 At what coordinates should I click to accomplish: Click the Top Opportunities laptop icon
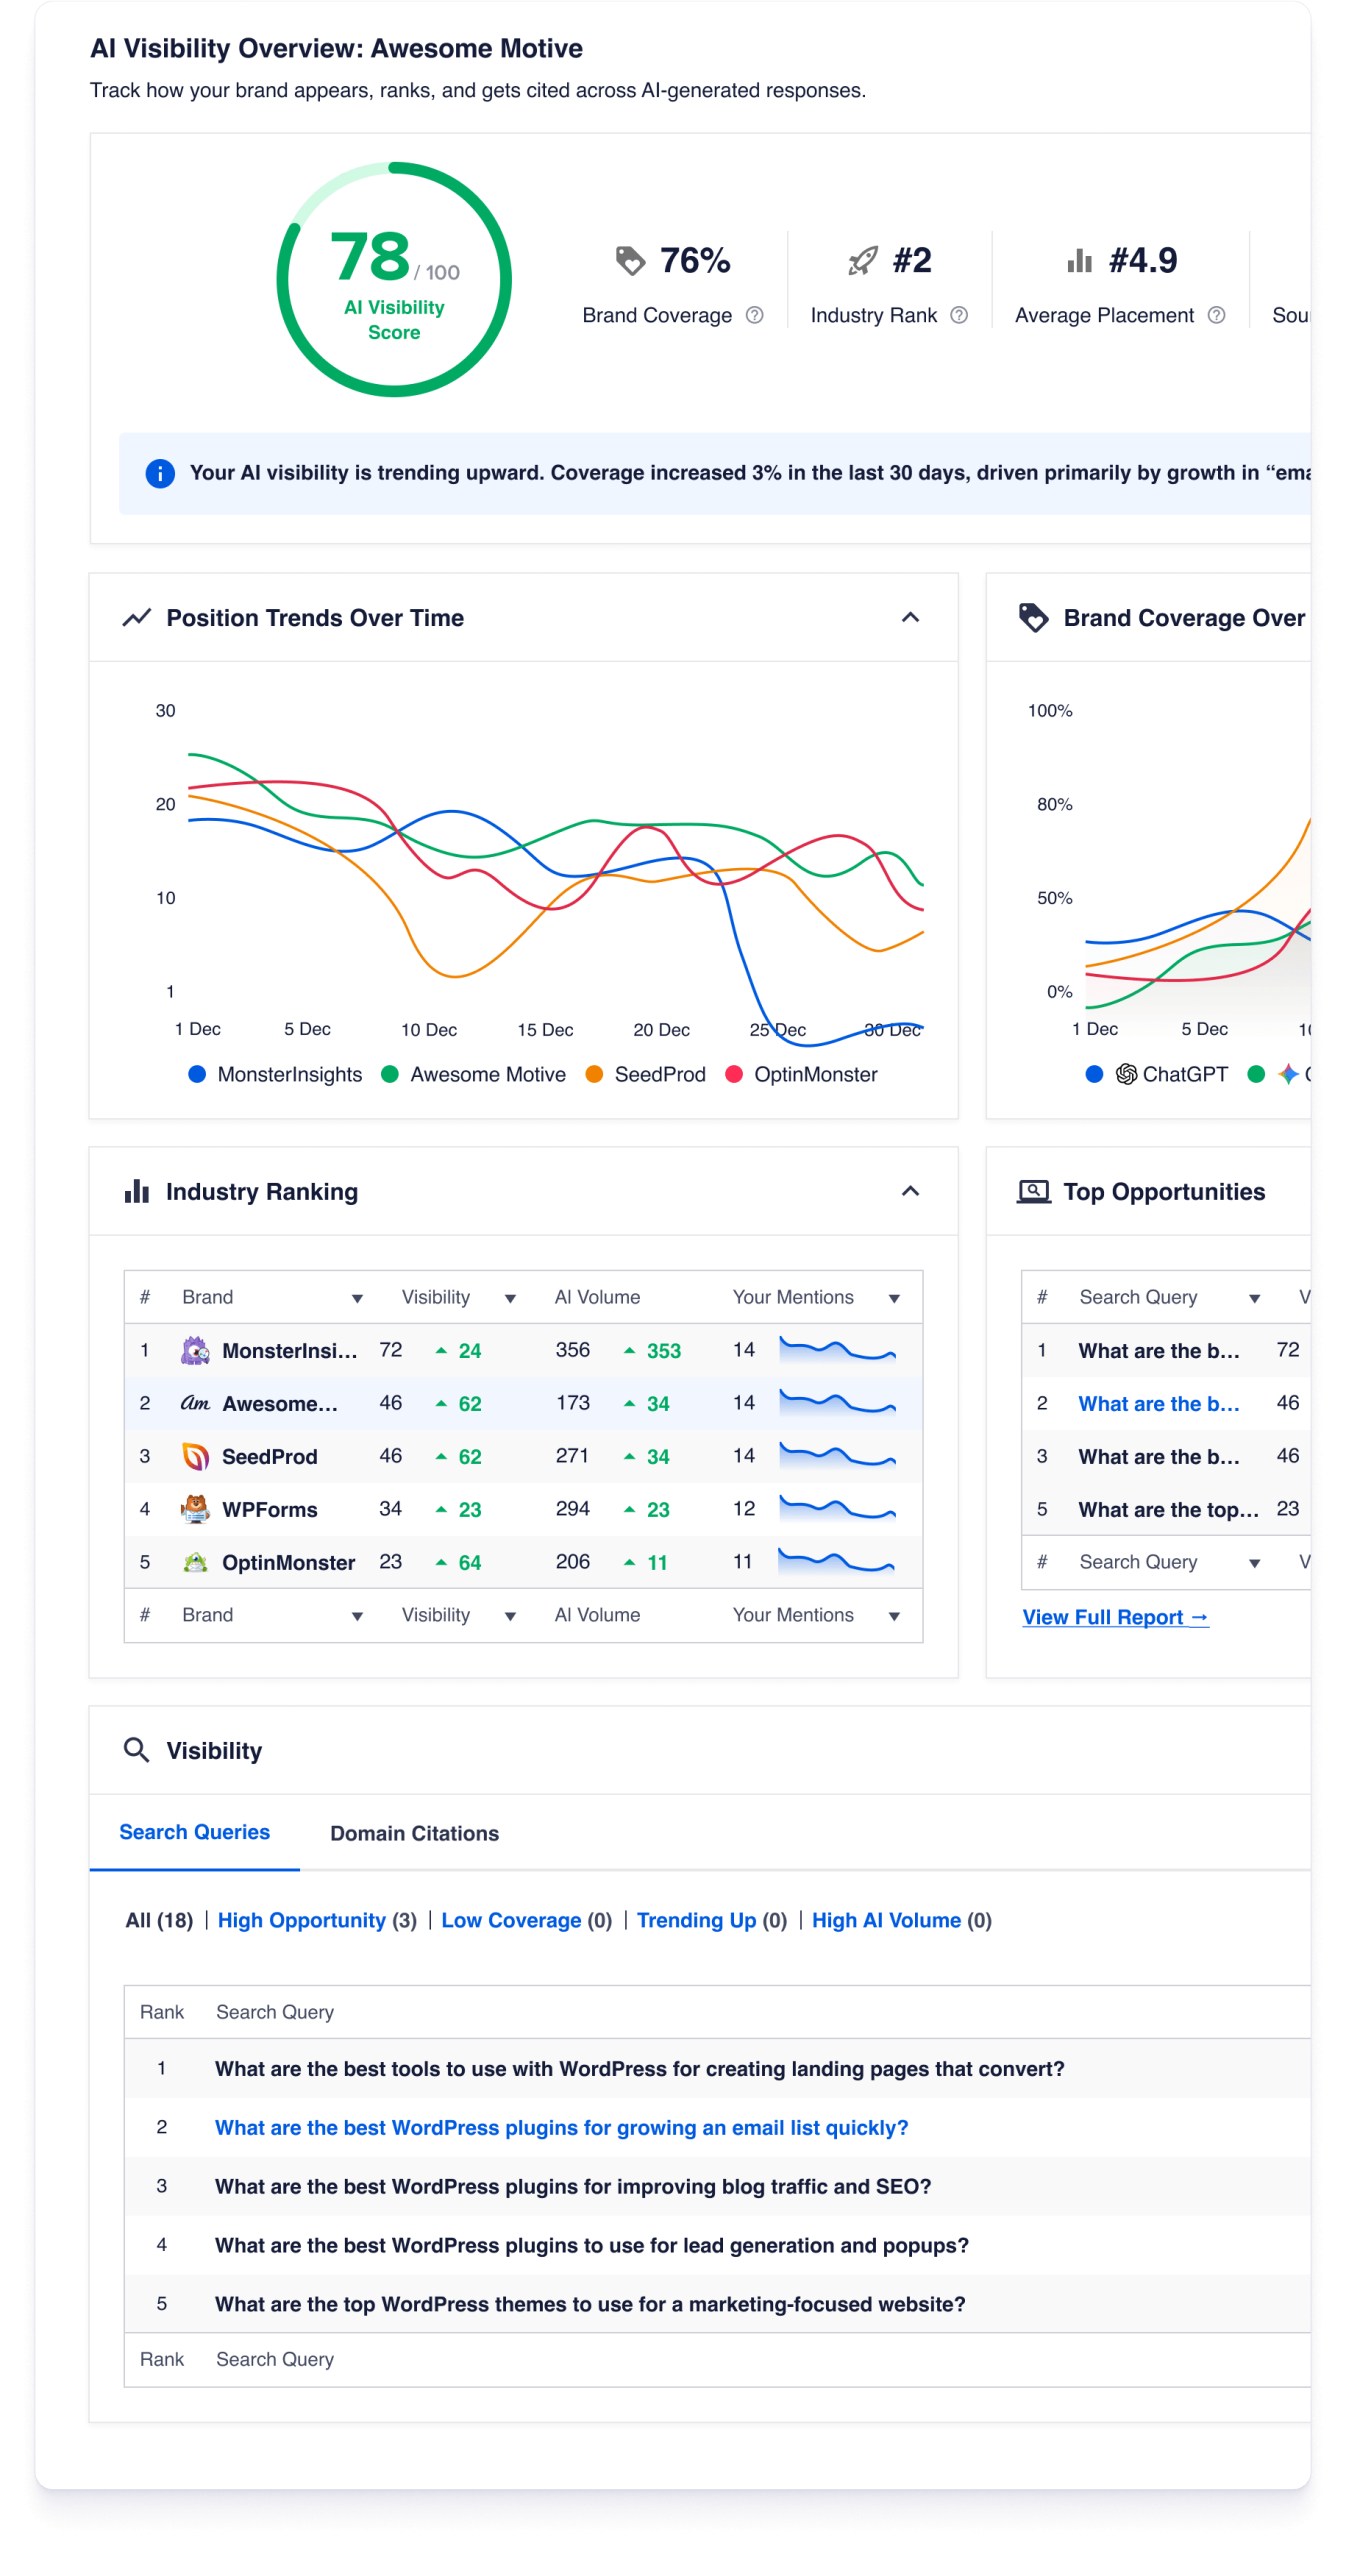1033,1191
